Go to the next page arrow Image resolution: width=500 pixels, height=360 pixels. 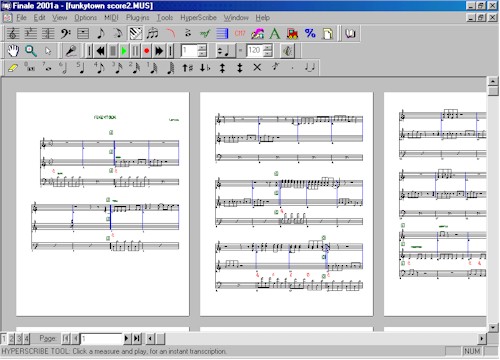(x=126, y=339)
